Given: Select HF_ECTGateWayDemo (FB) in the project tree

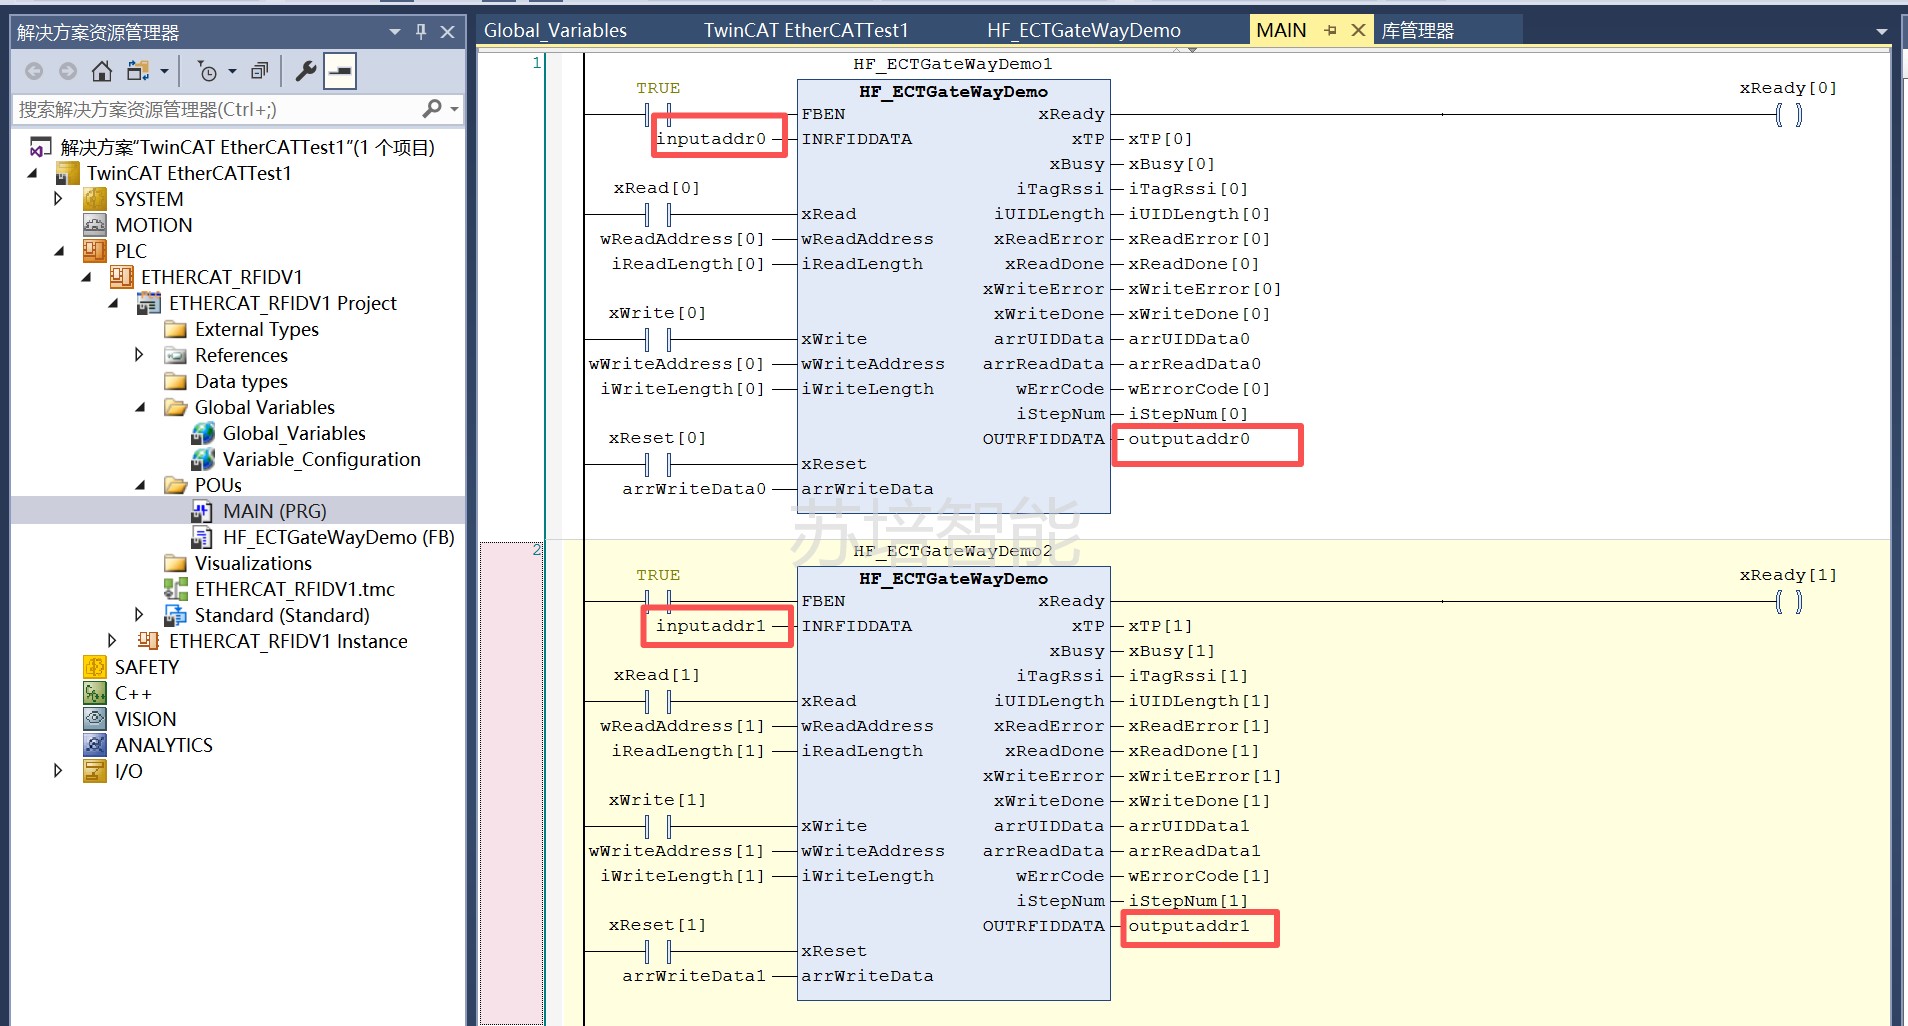Looking at the screenshot, I should [x=338, y=537].
